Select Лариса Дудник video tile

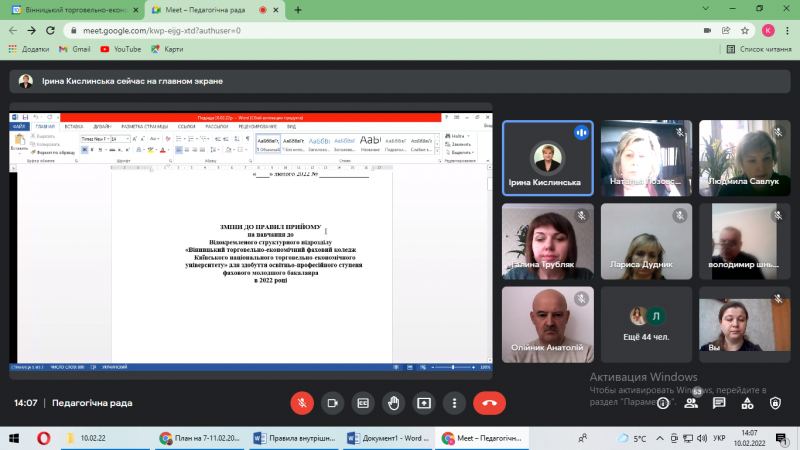pos(646,241)
